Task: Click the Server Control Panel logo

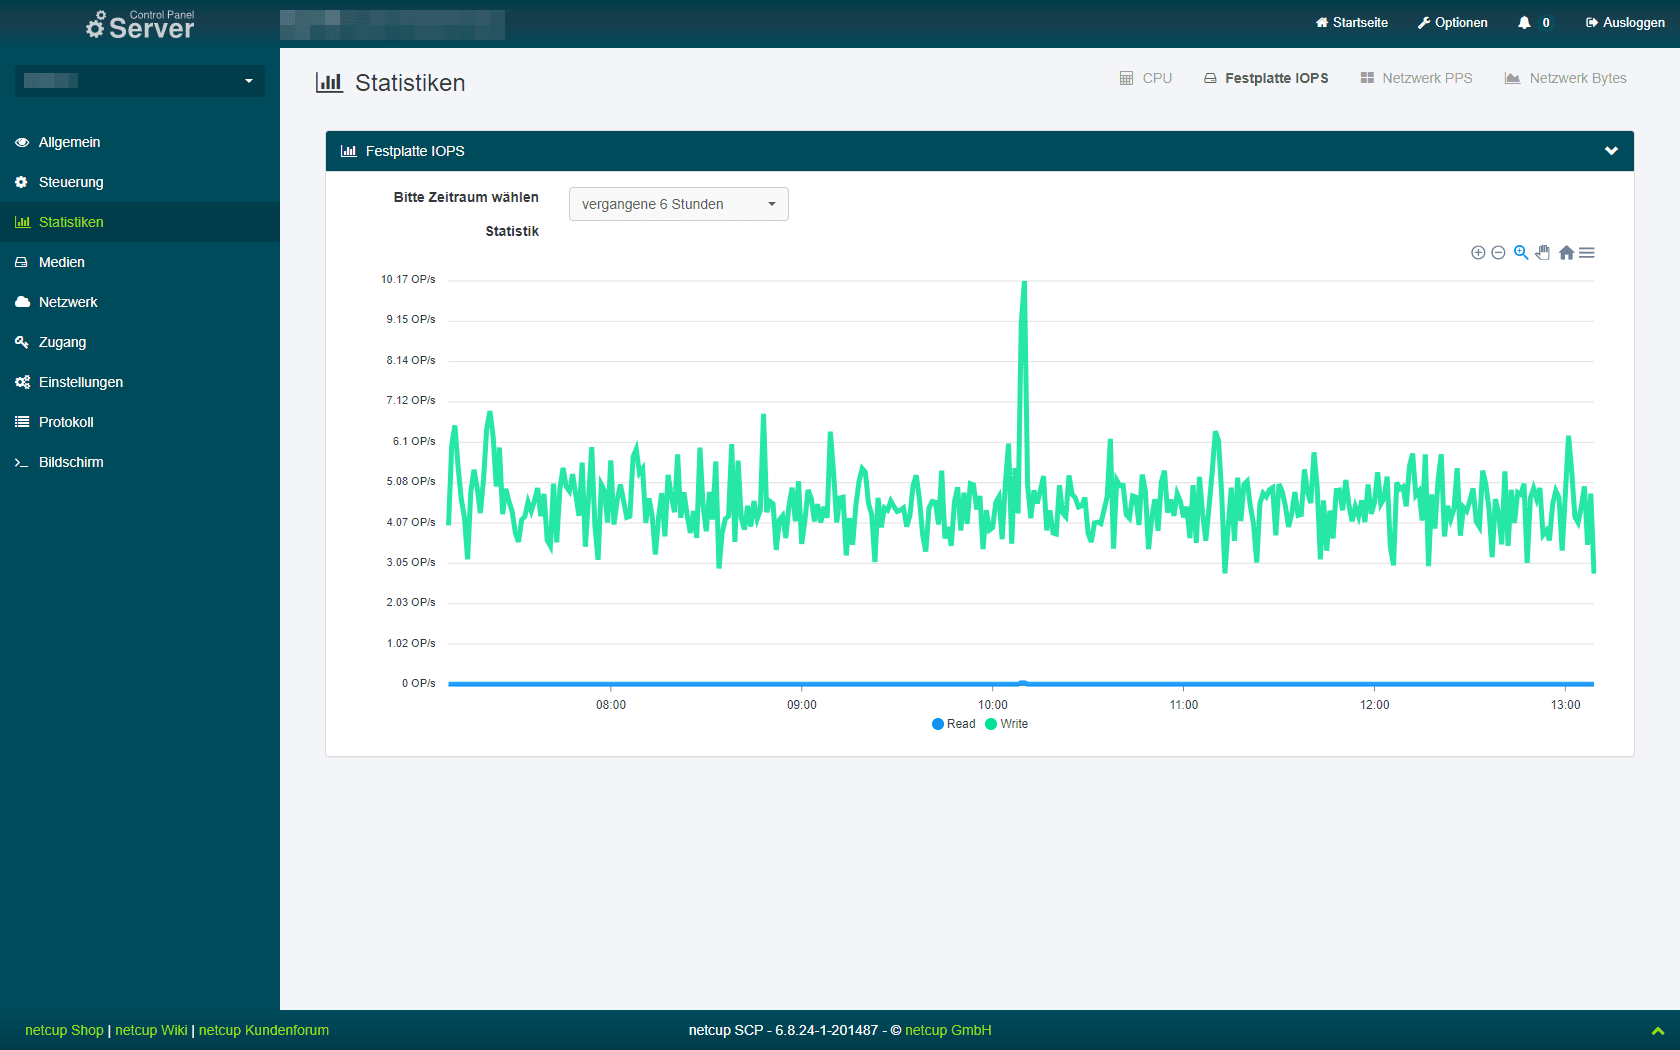Action: [140, 24]
